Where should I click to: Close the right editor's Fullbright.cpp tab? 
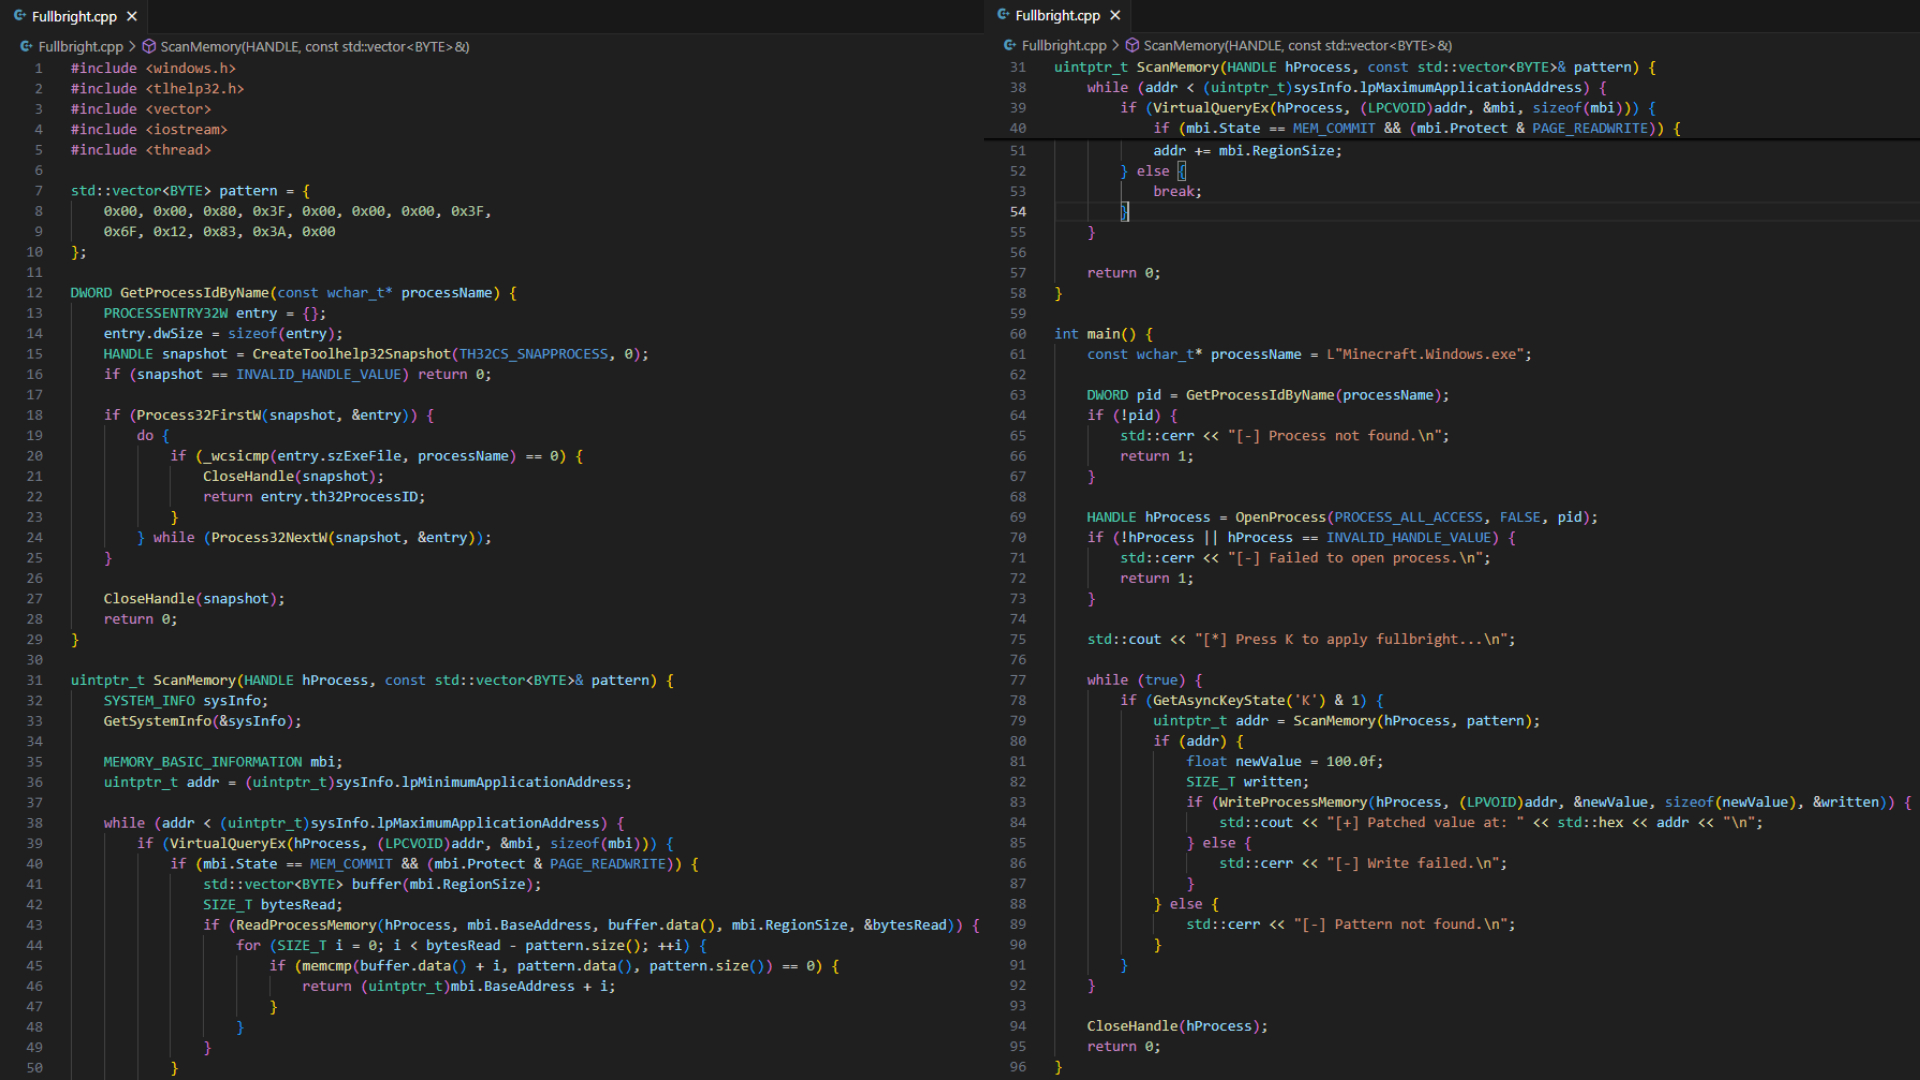tap(1115, 15)
